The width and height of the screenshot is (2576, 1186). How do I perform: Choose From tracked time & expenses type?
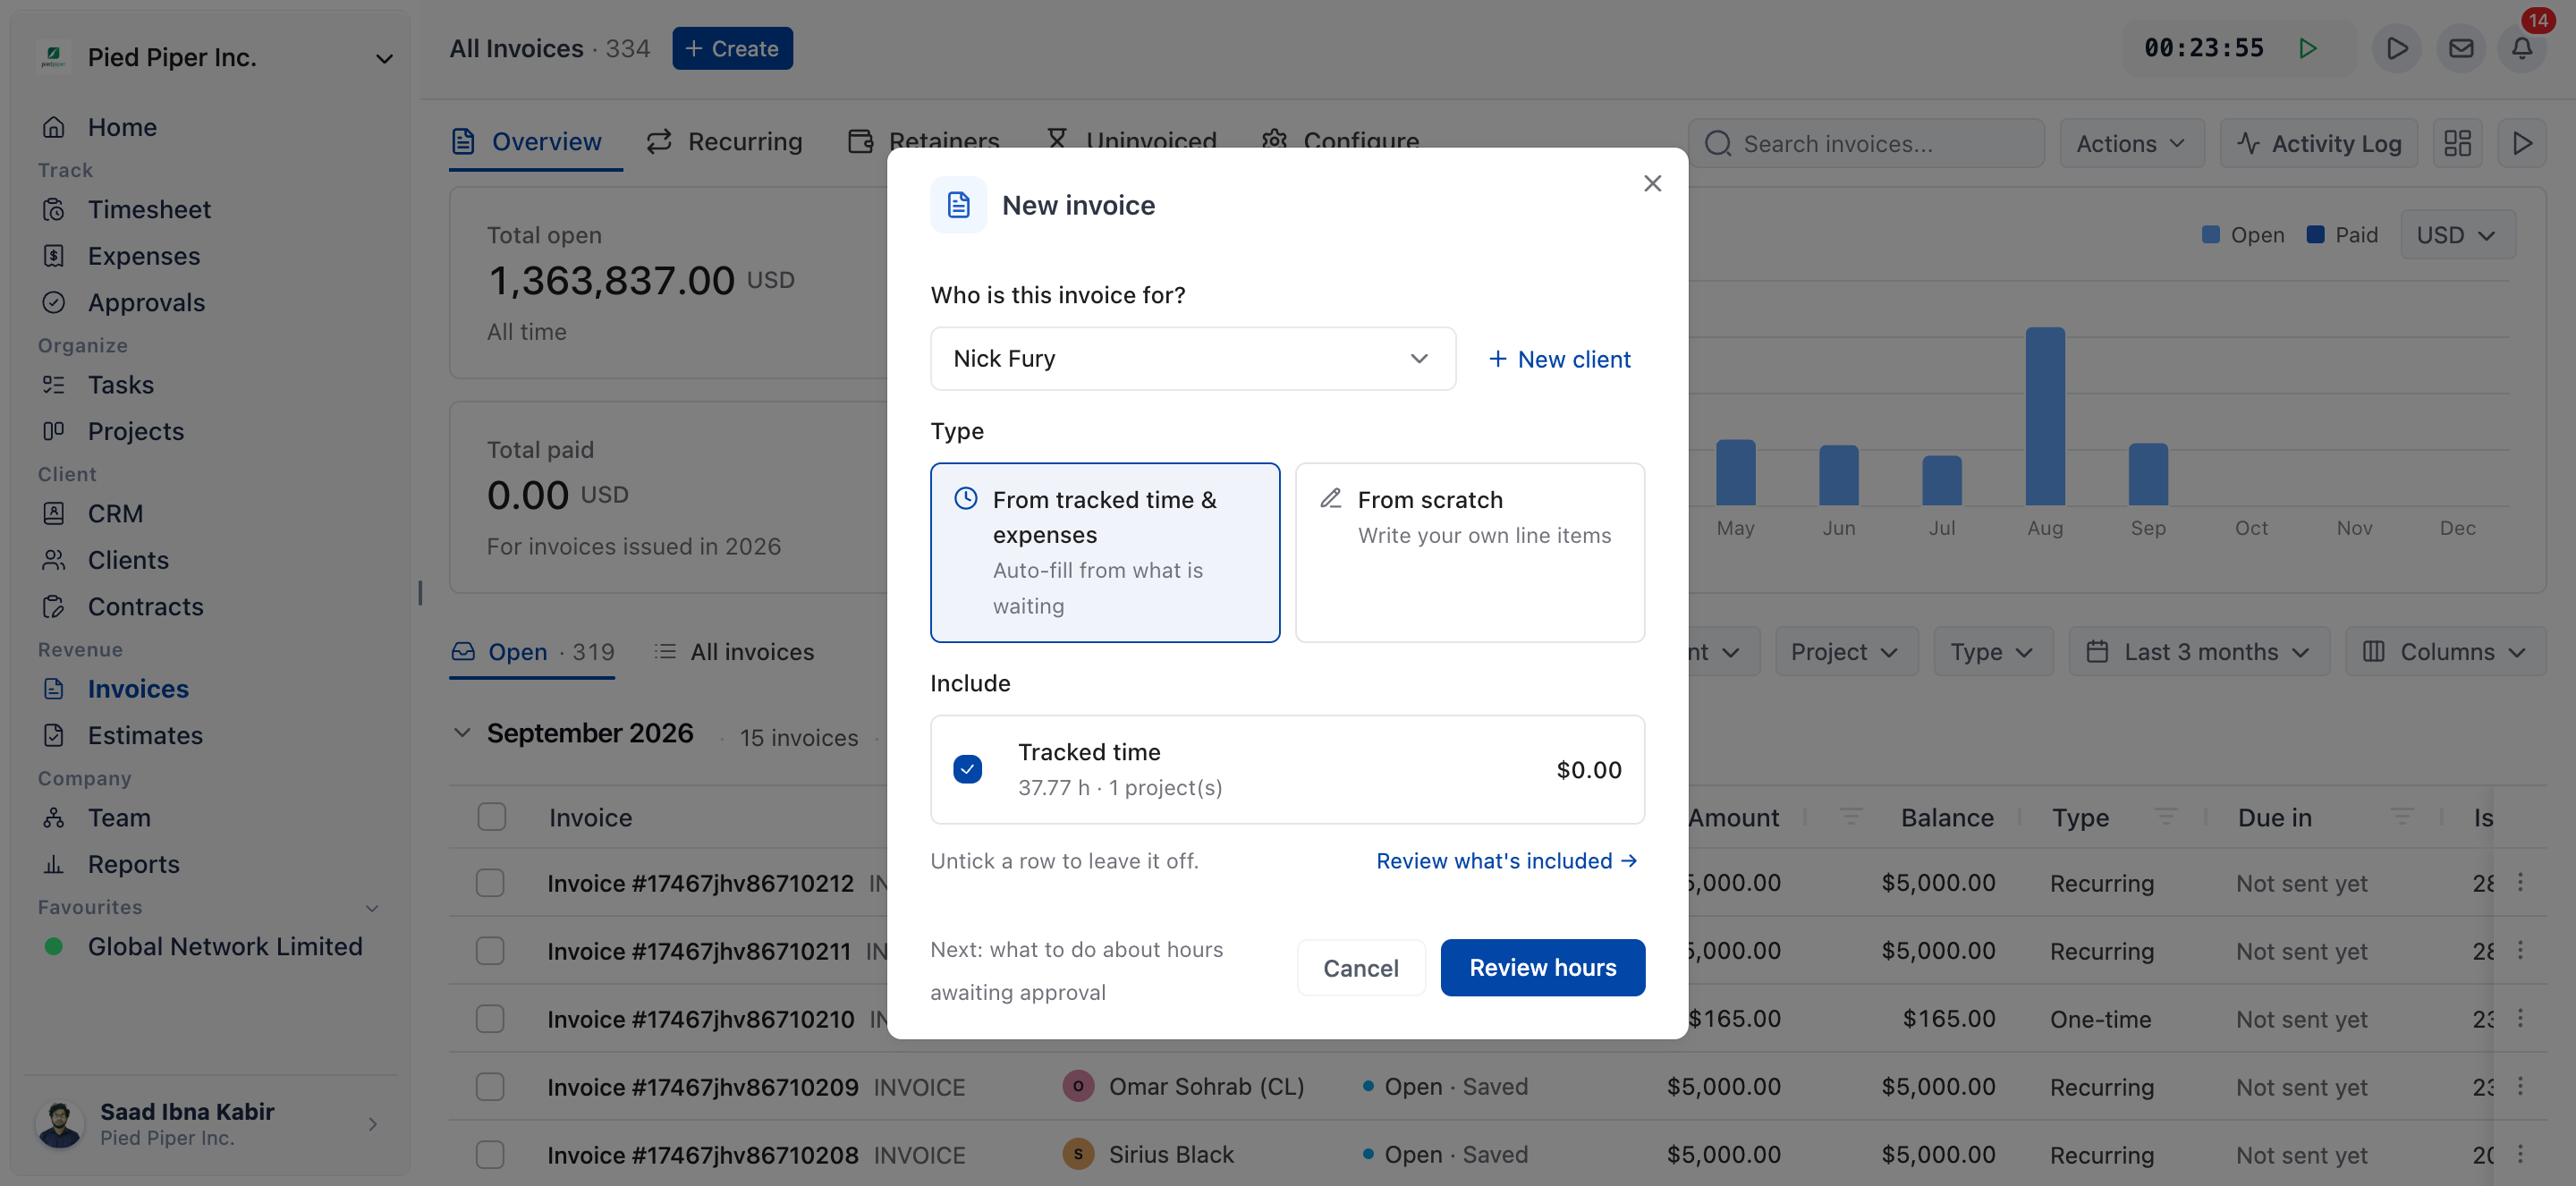pyautogui.click(x=1105, y=552)
